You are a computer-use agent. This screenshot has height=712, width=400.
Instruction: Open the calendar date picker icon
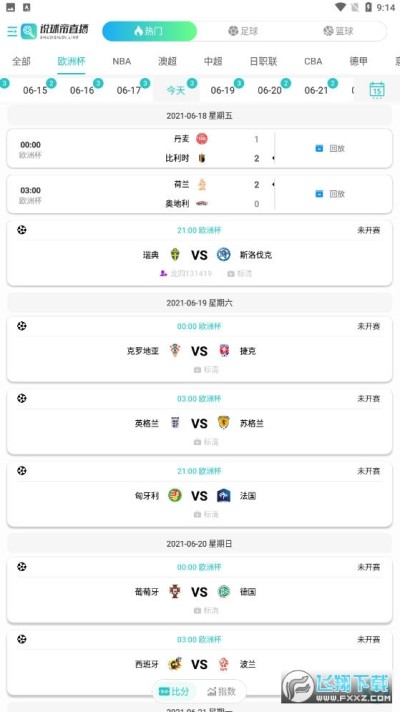[377, 89]
